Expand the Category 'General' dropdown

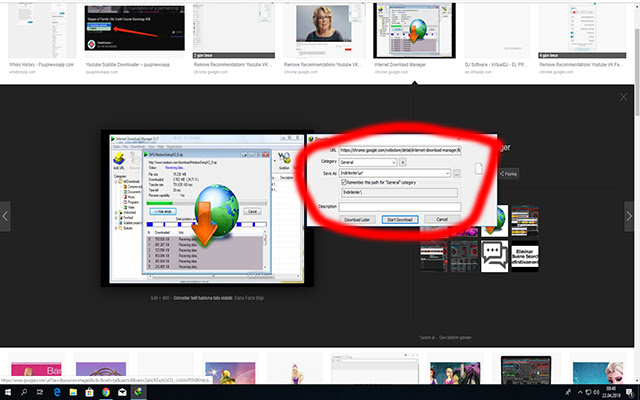[393, 160]
